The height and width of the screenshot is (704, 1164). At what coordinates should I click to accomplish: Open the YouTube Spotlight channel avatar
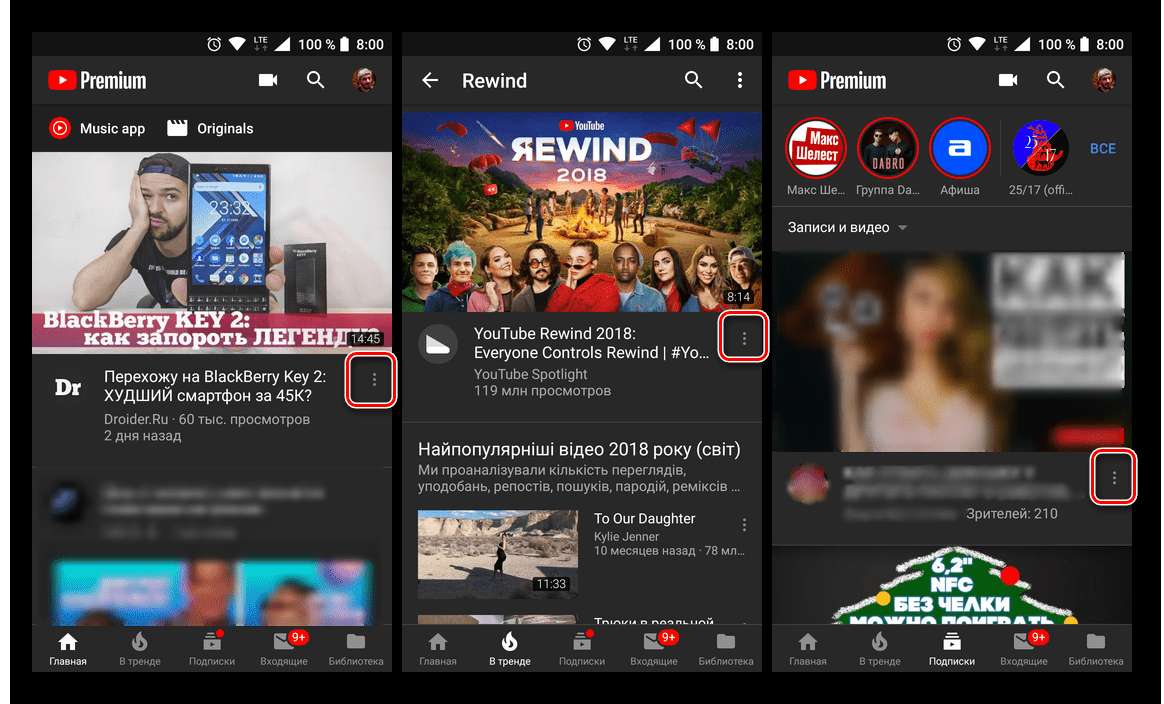pyautogui.click(x=437, y=345)
